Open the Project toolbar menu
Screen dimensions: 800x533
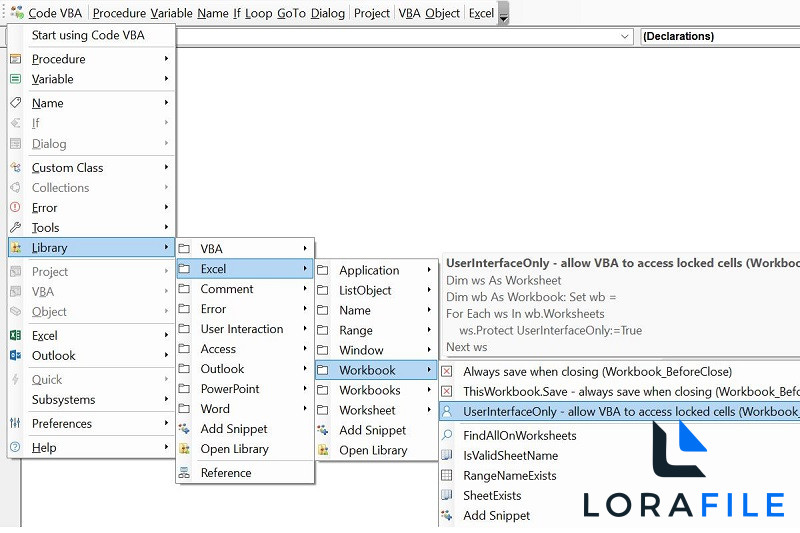371,13
